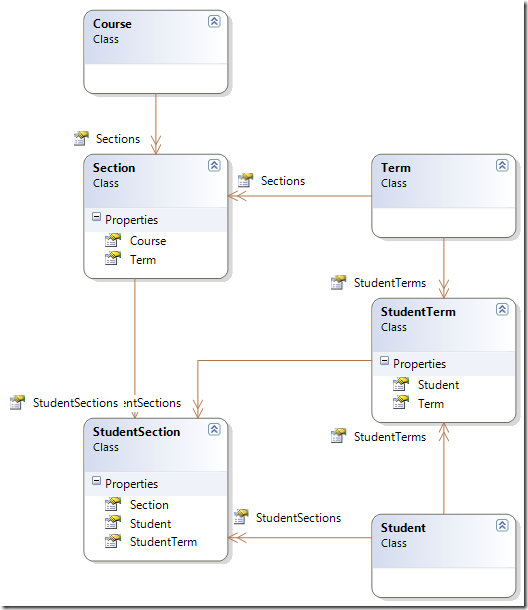Viewport: 528px width, 610px height.
Task: Collapse the StudentTerm class chevron button
Action: 502,309
